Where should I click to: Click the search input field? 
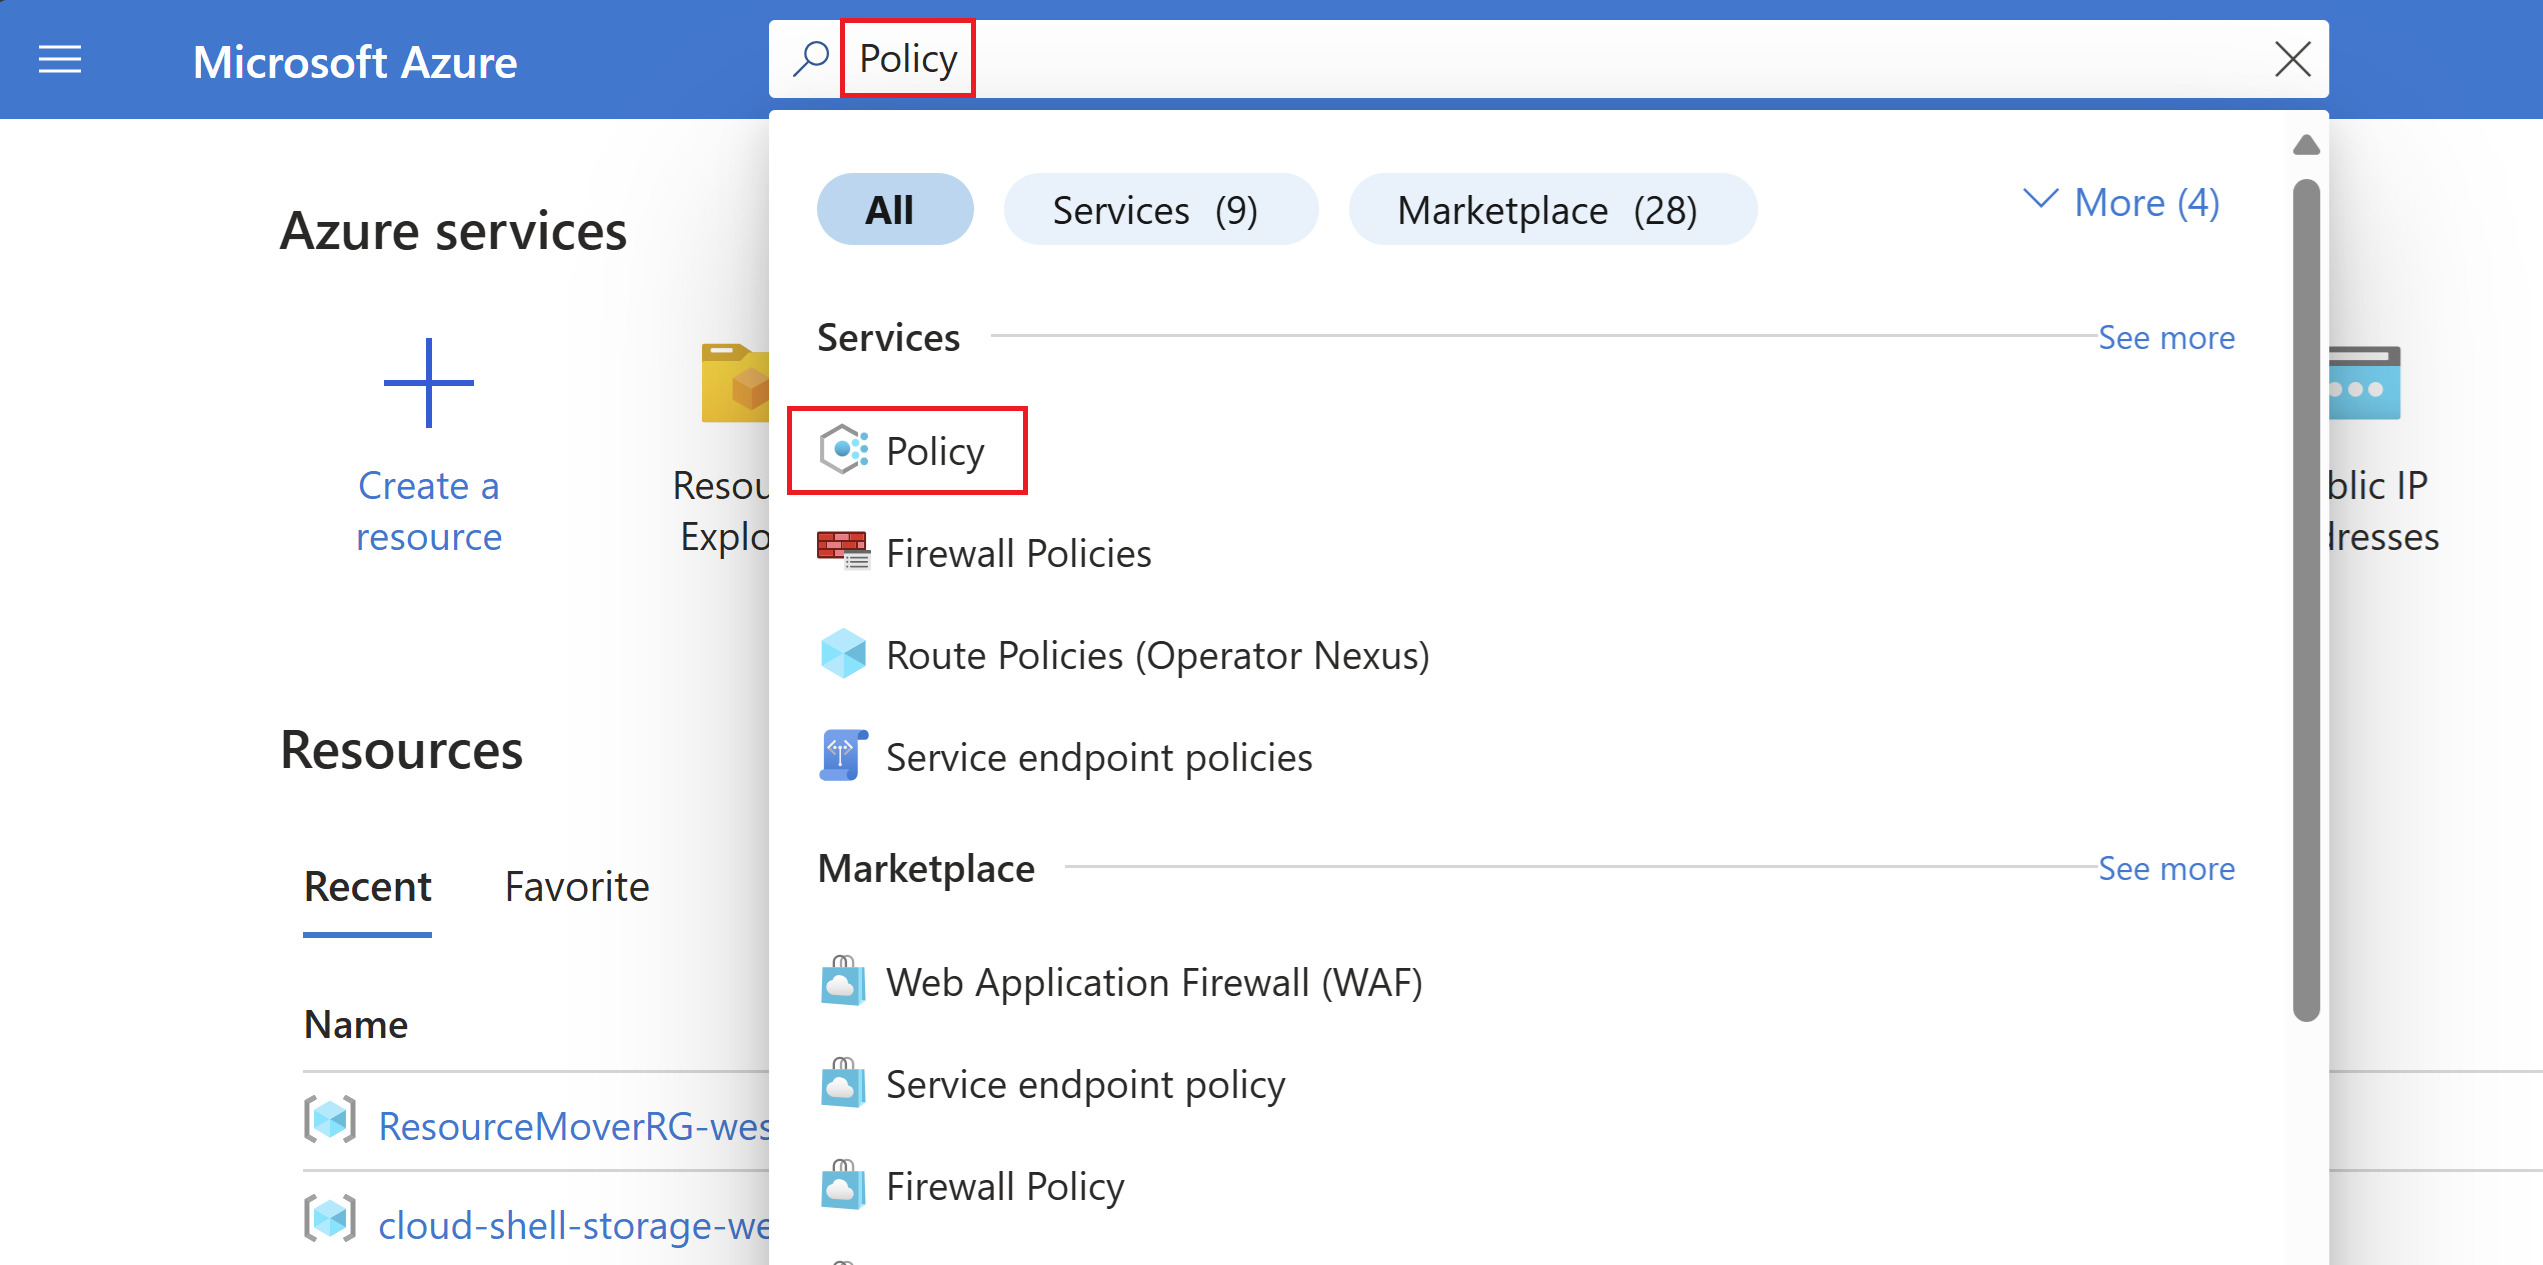coord(1549,58)
